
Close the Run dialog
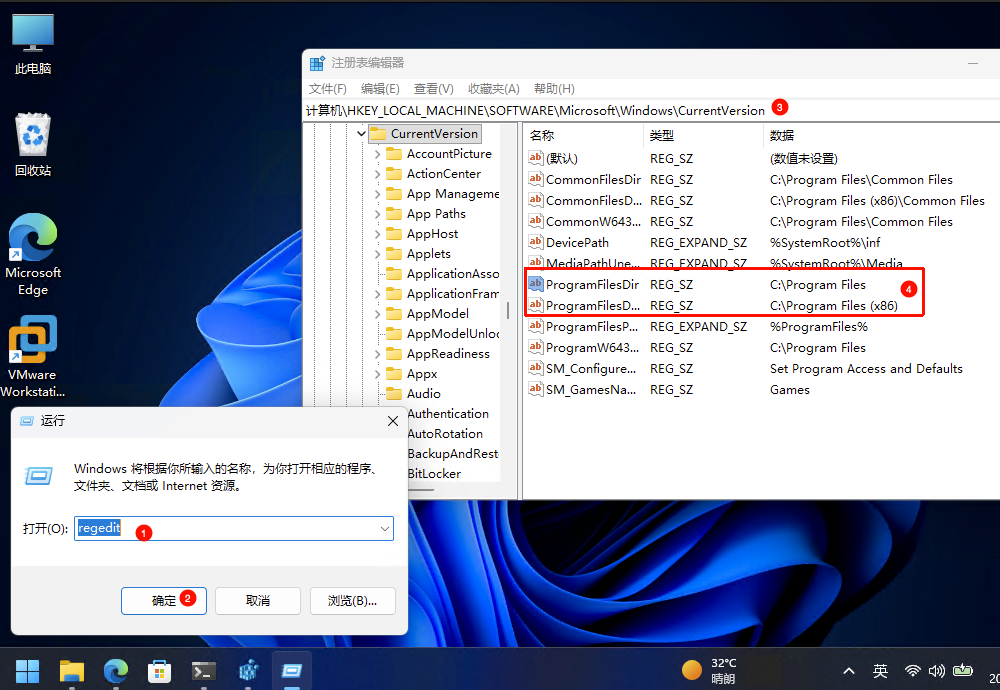[x=393, y=421]
